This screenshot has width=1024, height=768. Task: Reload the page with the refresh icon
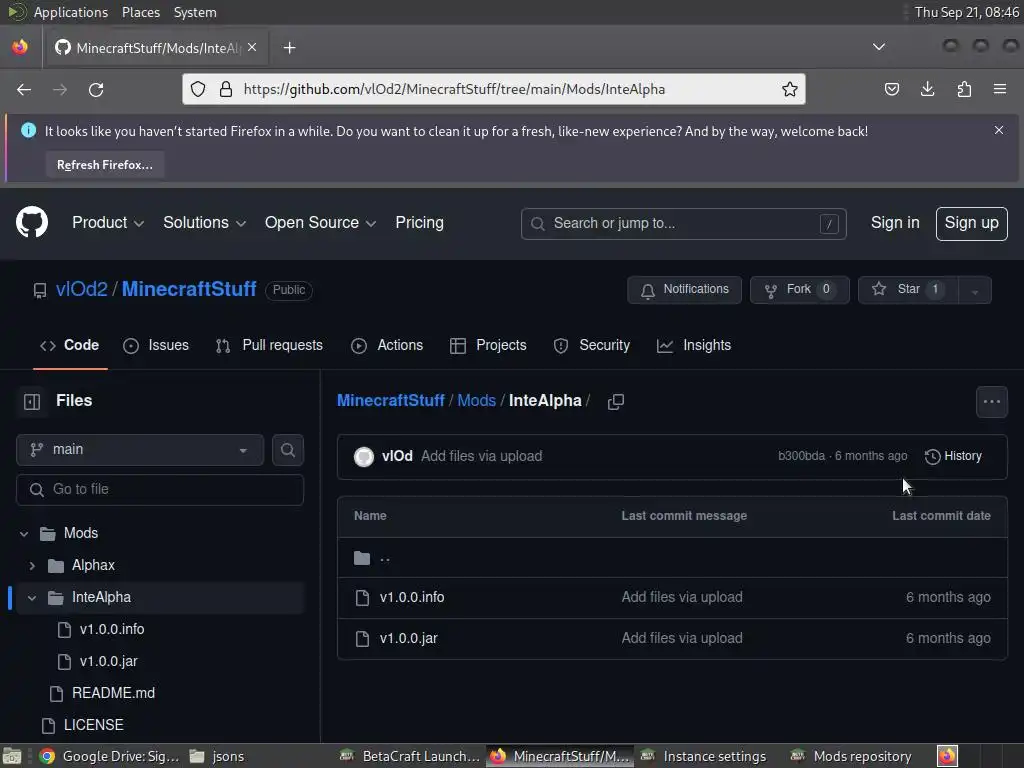click(96, 89)
